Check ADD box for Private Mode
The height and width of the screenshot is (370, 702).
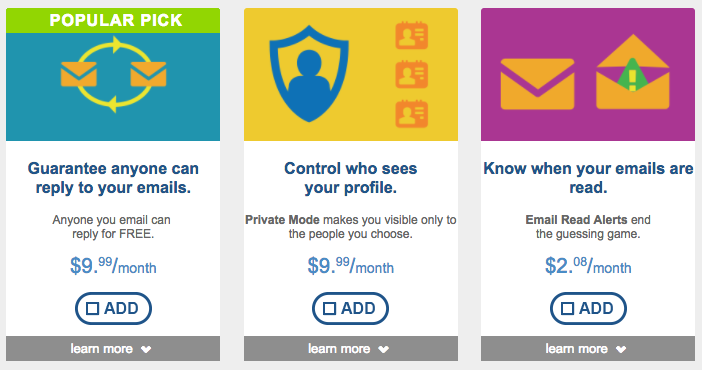pos(350,308)
